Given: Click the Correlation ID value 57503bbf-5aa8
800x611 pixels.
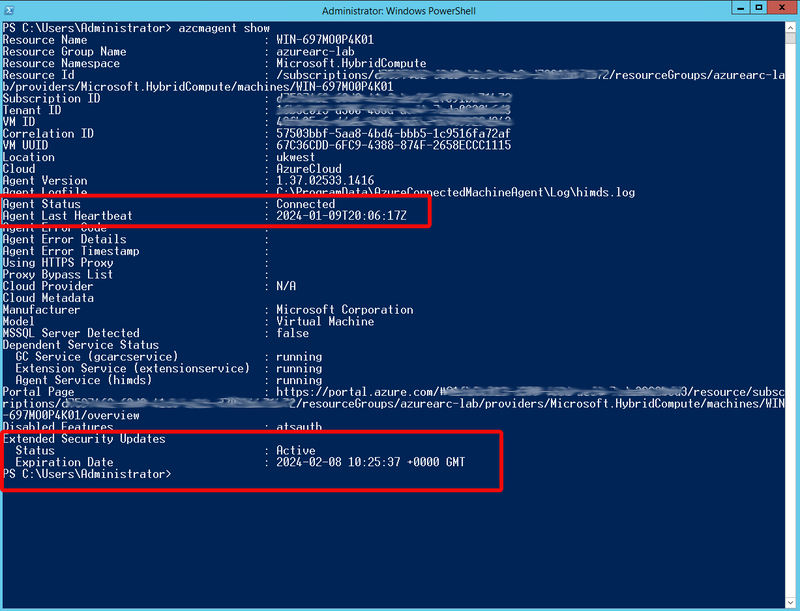Looking at the screenshot, I should pos(393,134).
